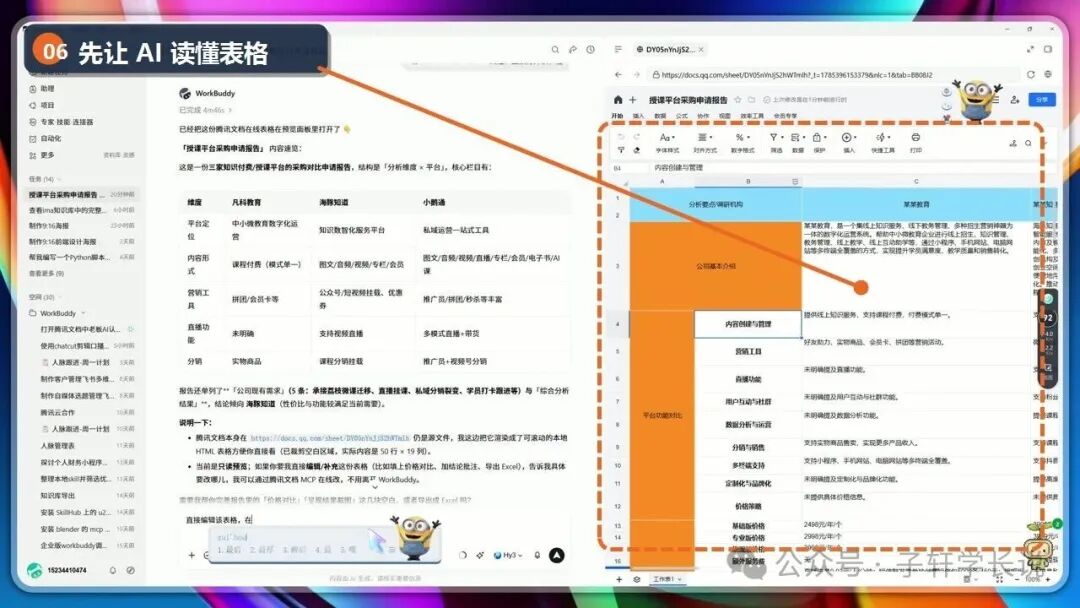Open the 插入 toolbar dropdown
1080x608 pixels.
849,142
